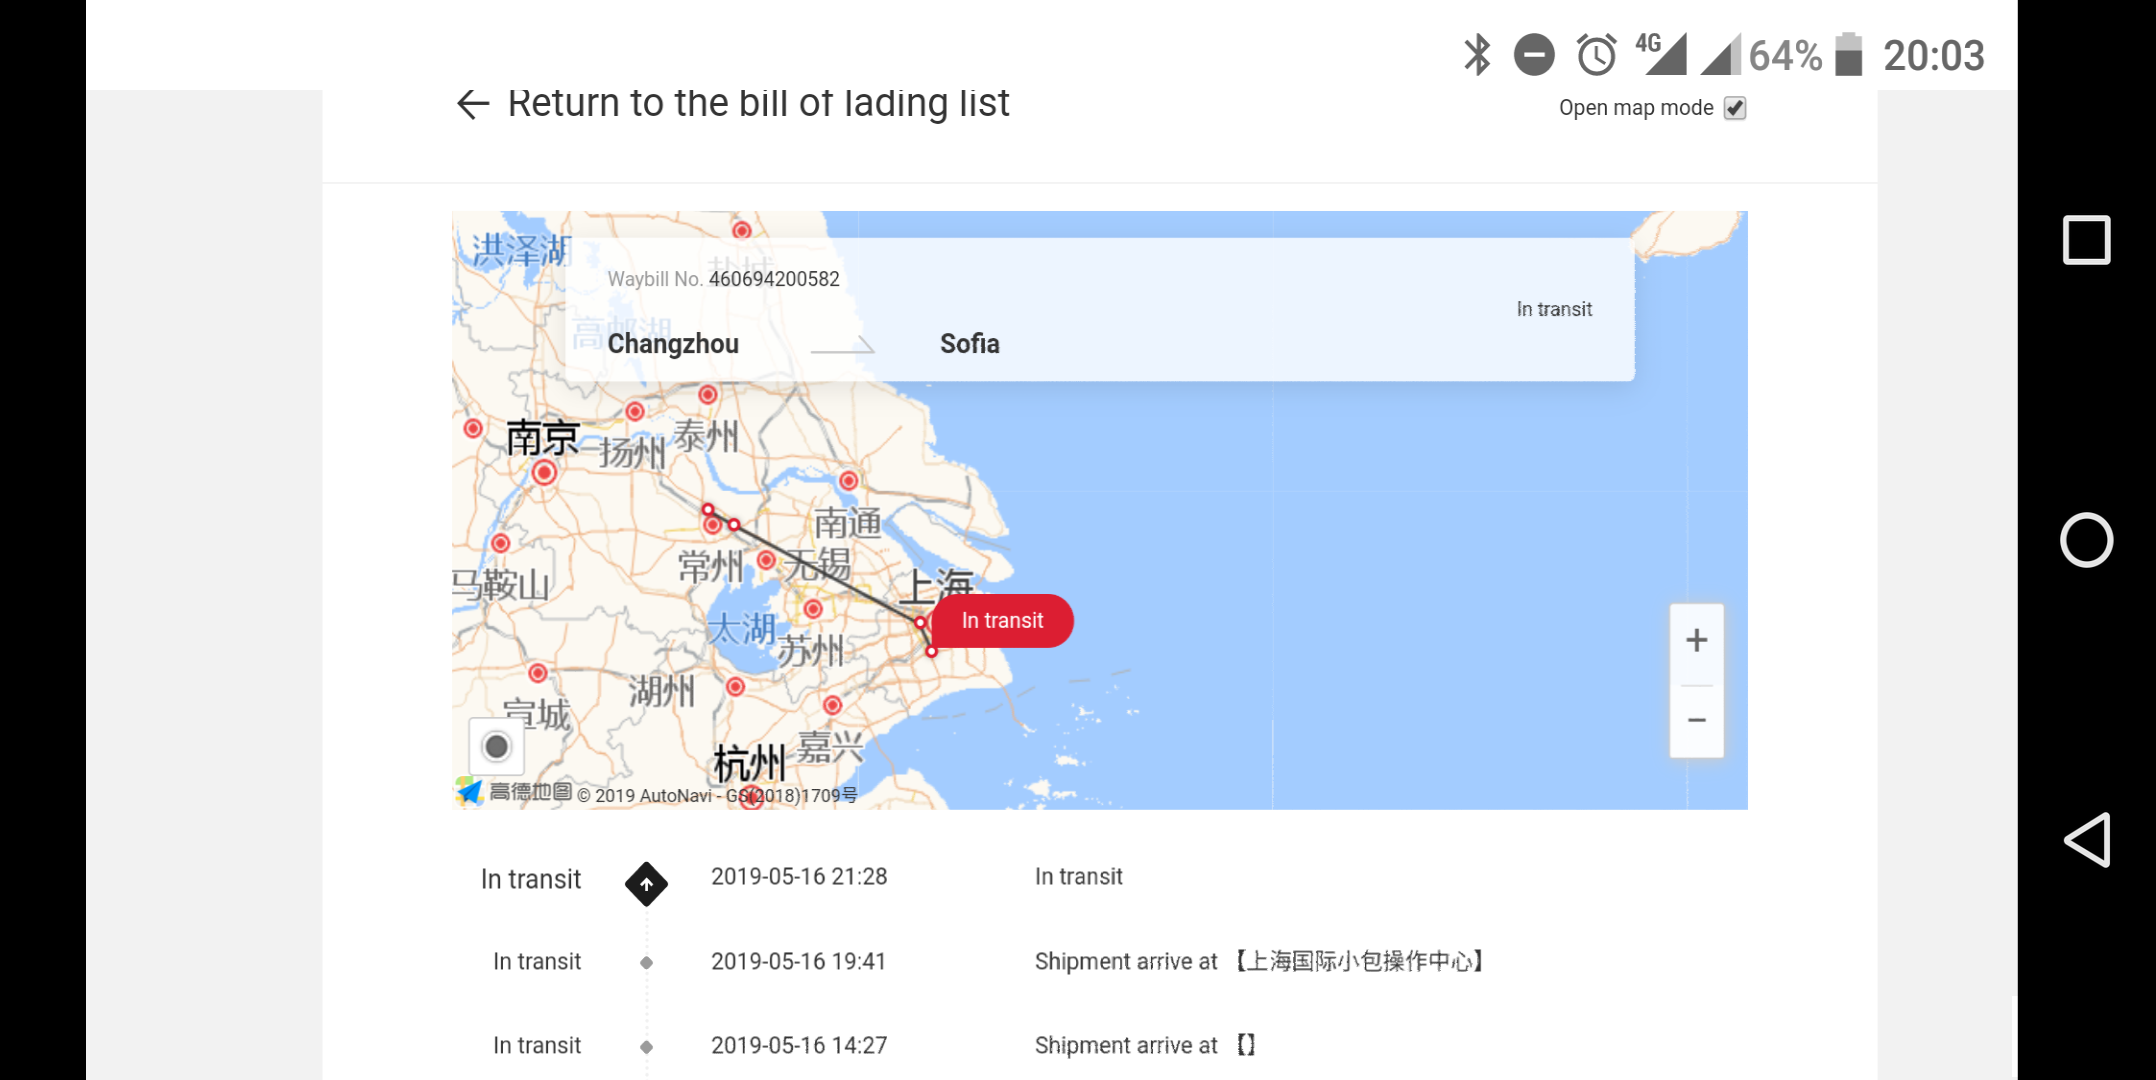Click the back arrow icon
Viewport: 2156px width, 1080px height.
(472, 104)
